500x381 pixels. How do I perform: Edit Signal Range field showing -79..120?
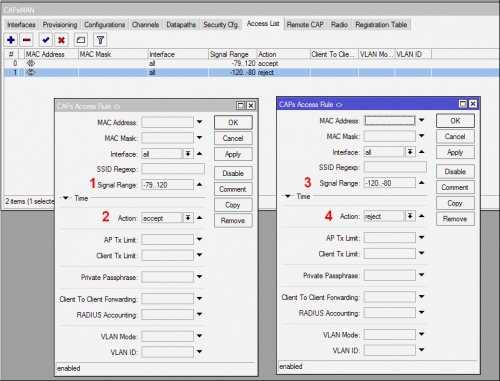pos(167,185)
